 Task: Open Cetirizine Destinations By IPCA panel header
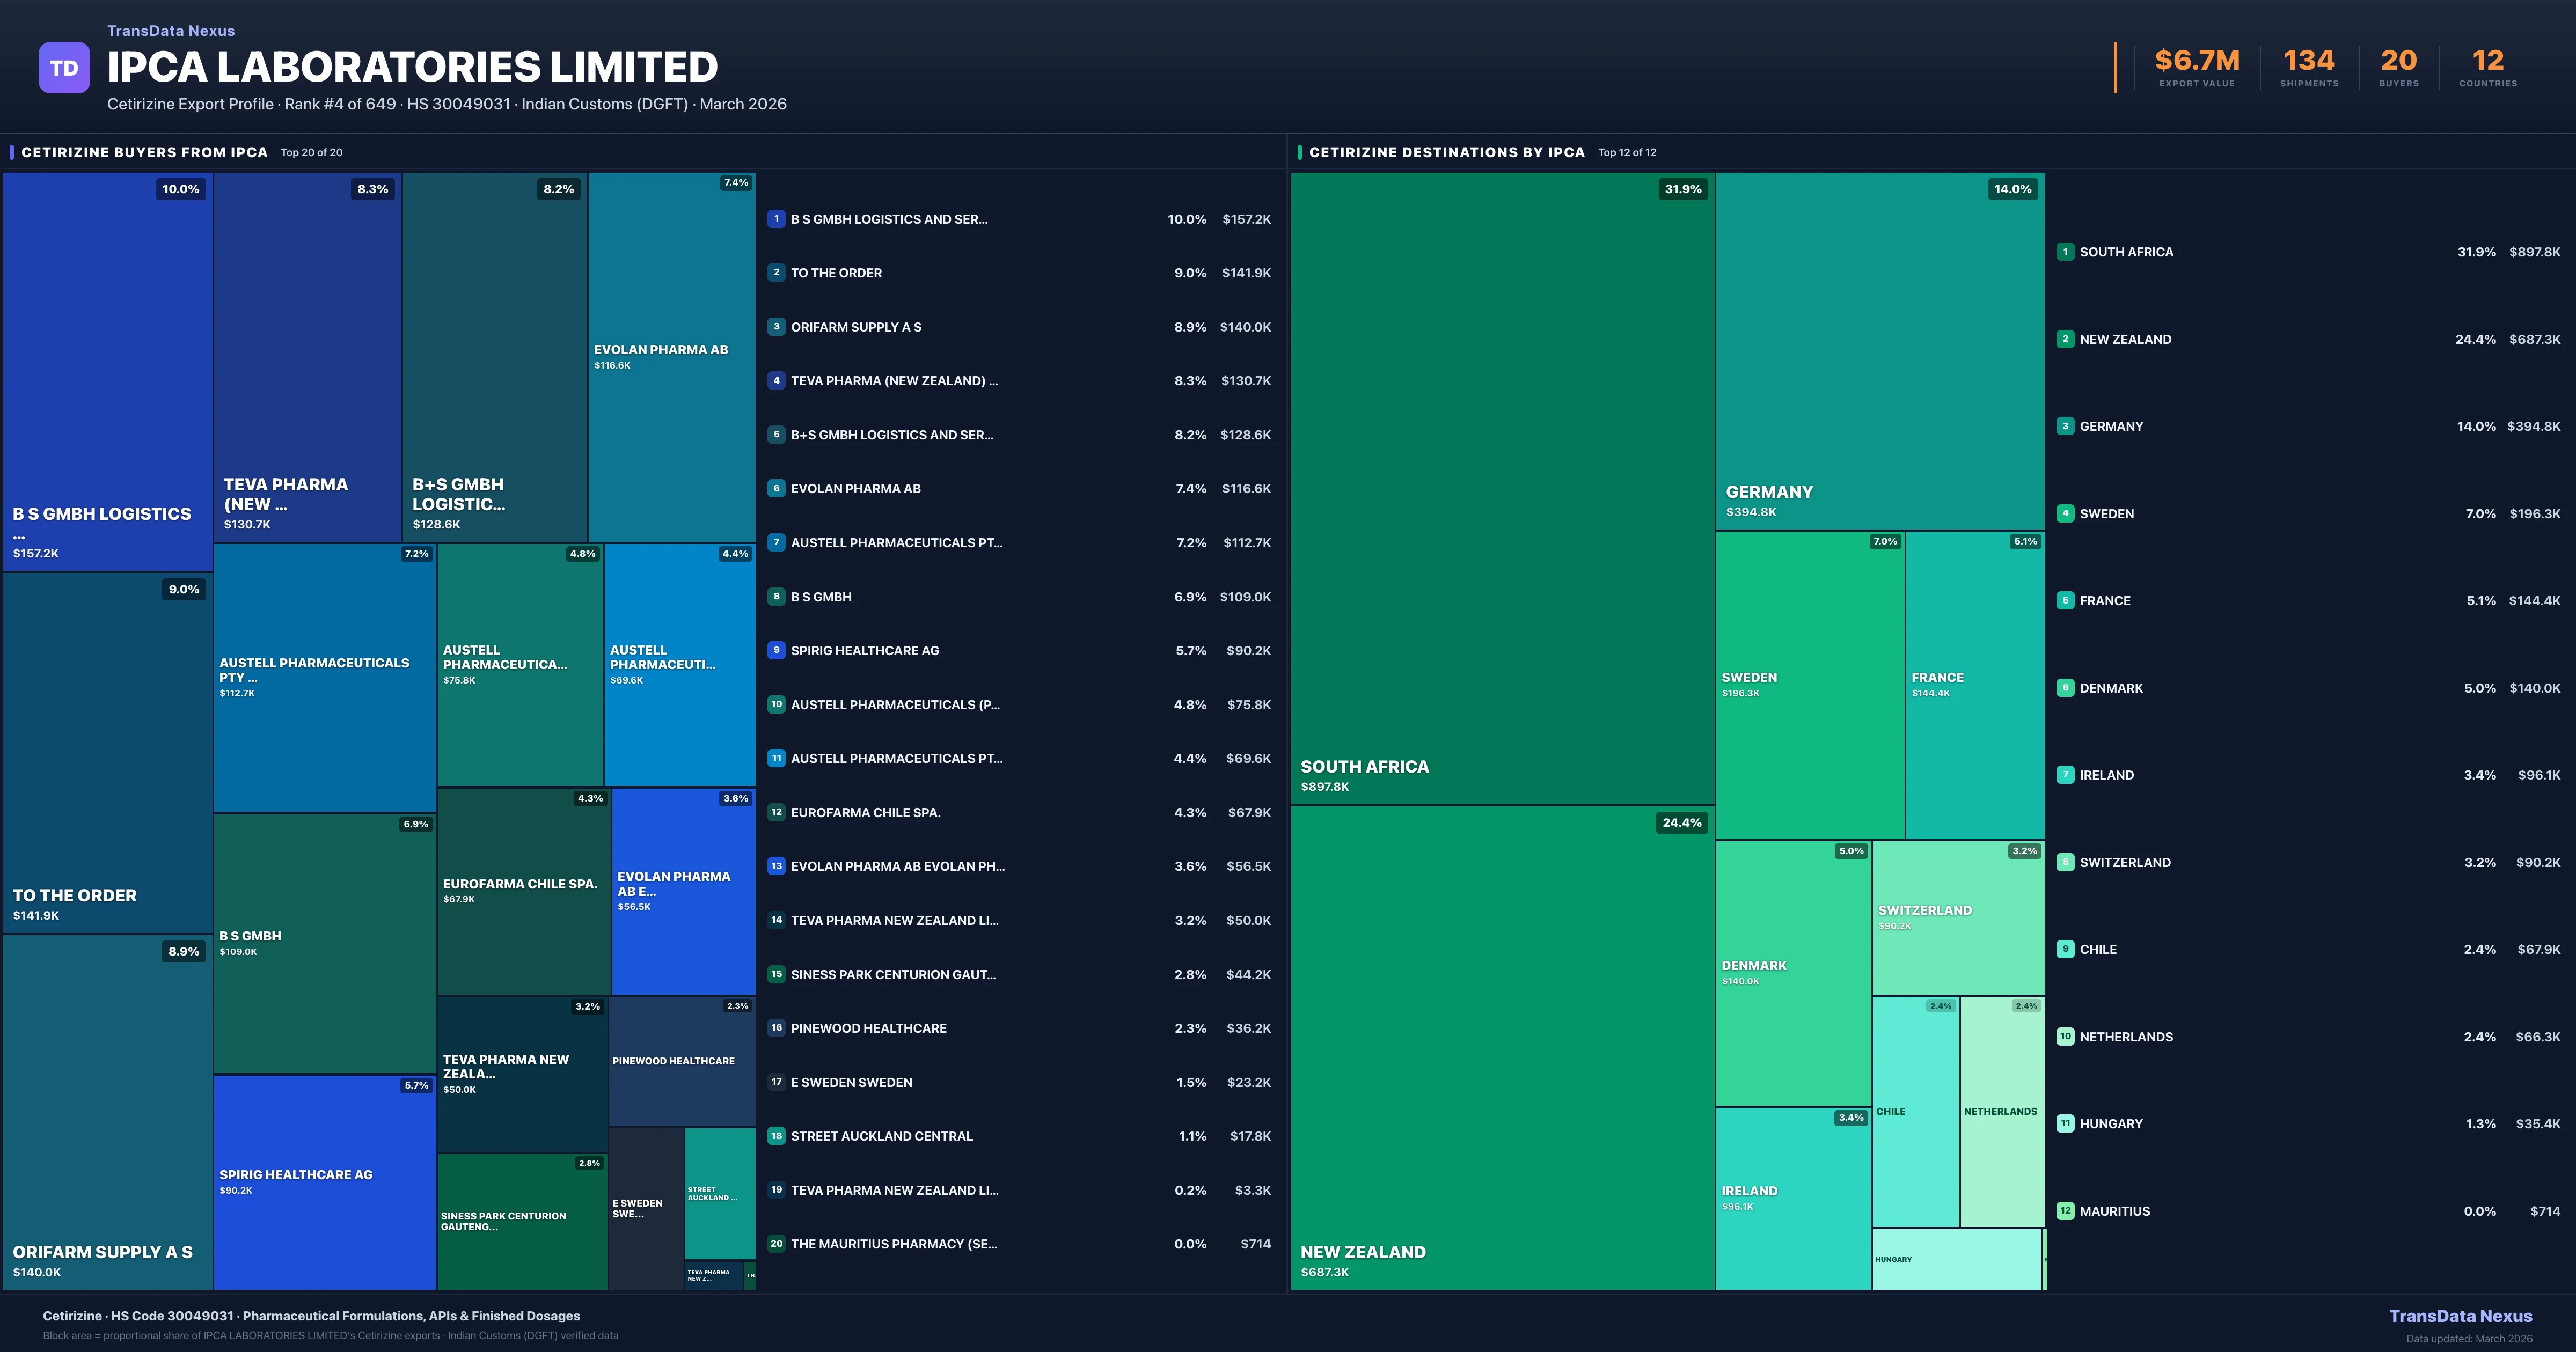1446,153
